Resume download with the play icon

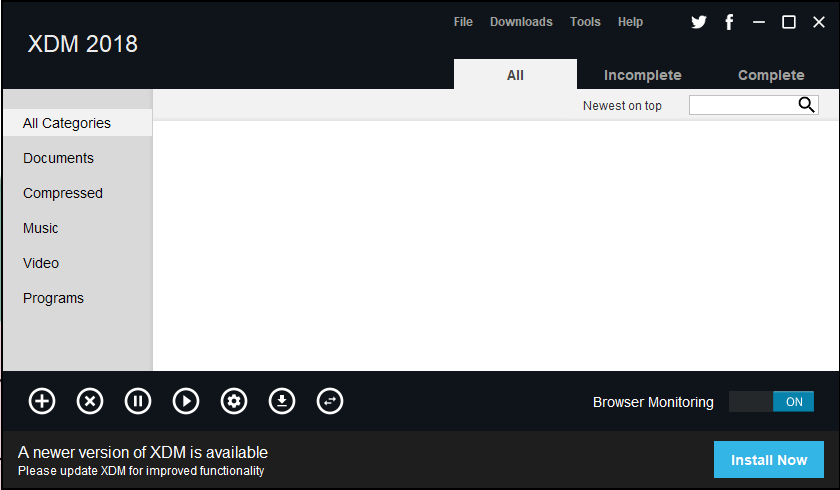pyautogui.click(x=186, y=401)
